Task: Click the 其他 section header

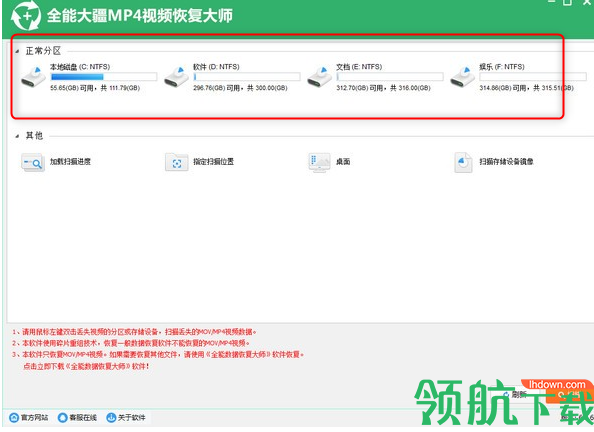Action: coord(34,136)
